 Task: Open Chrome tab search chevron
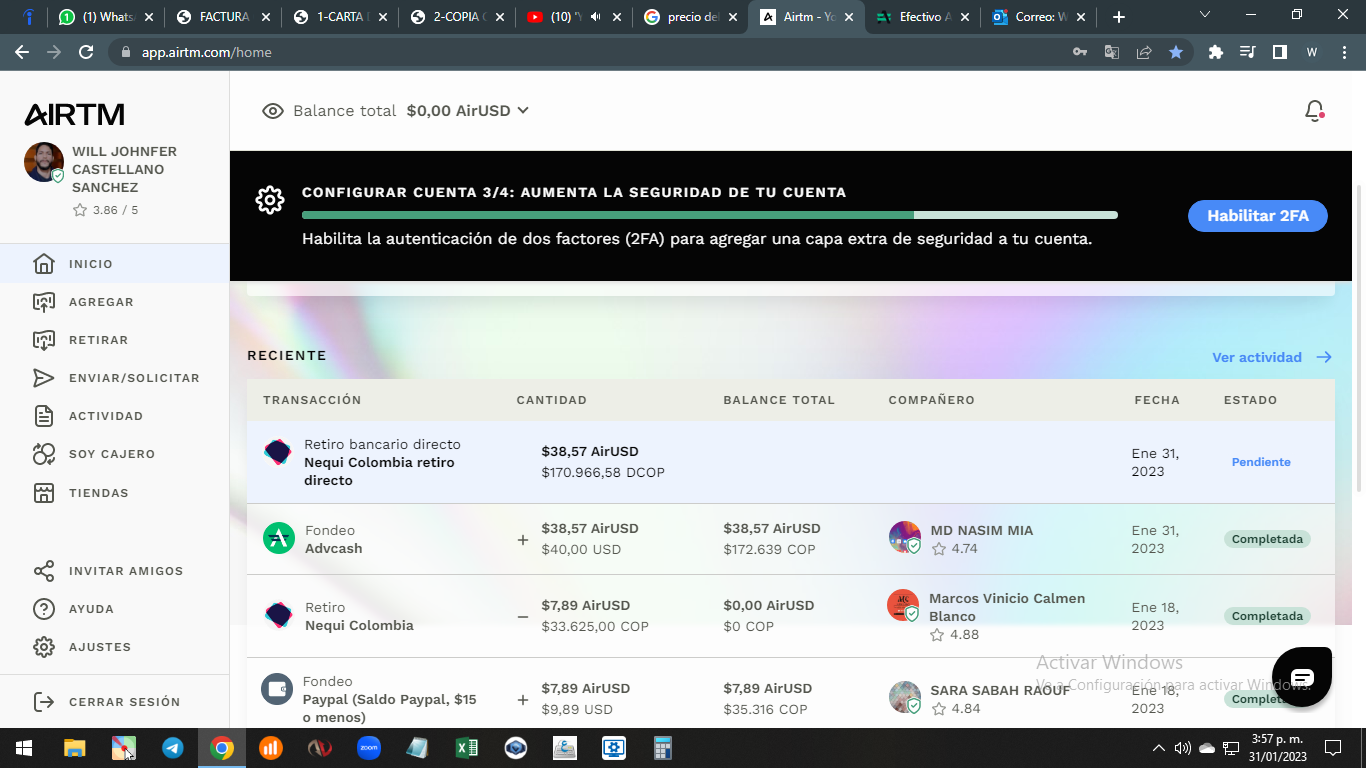pos(1205,15)
